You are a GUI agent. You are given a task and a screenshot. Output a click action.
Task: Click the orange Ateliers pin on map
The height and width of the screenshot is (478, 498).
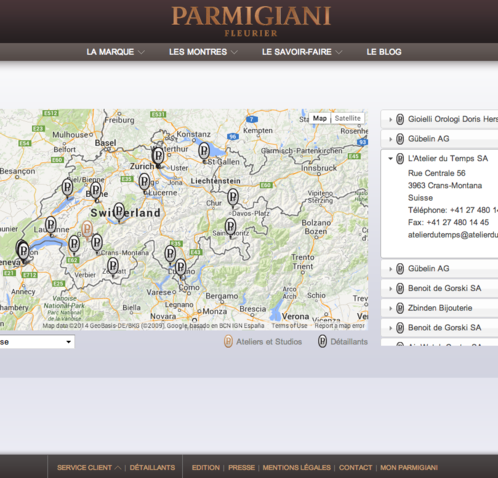click(87, 230)
